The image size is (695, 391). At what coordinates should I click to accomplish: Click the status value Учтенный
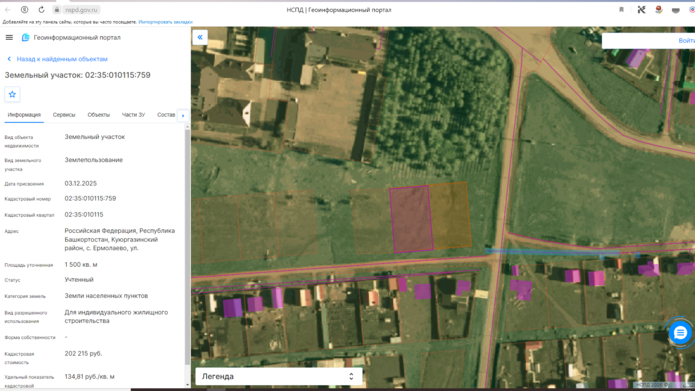79,280
